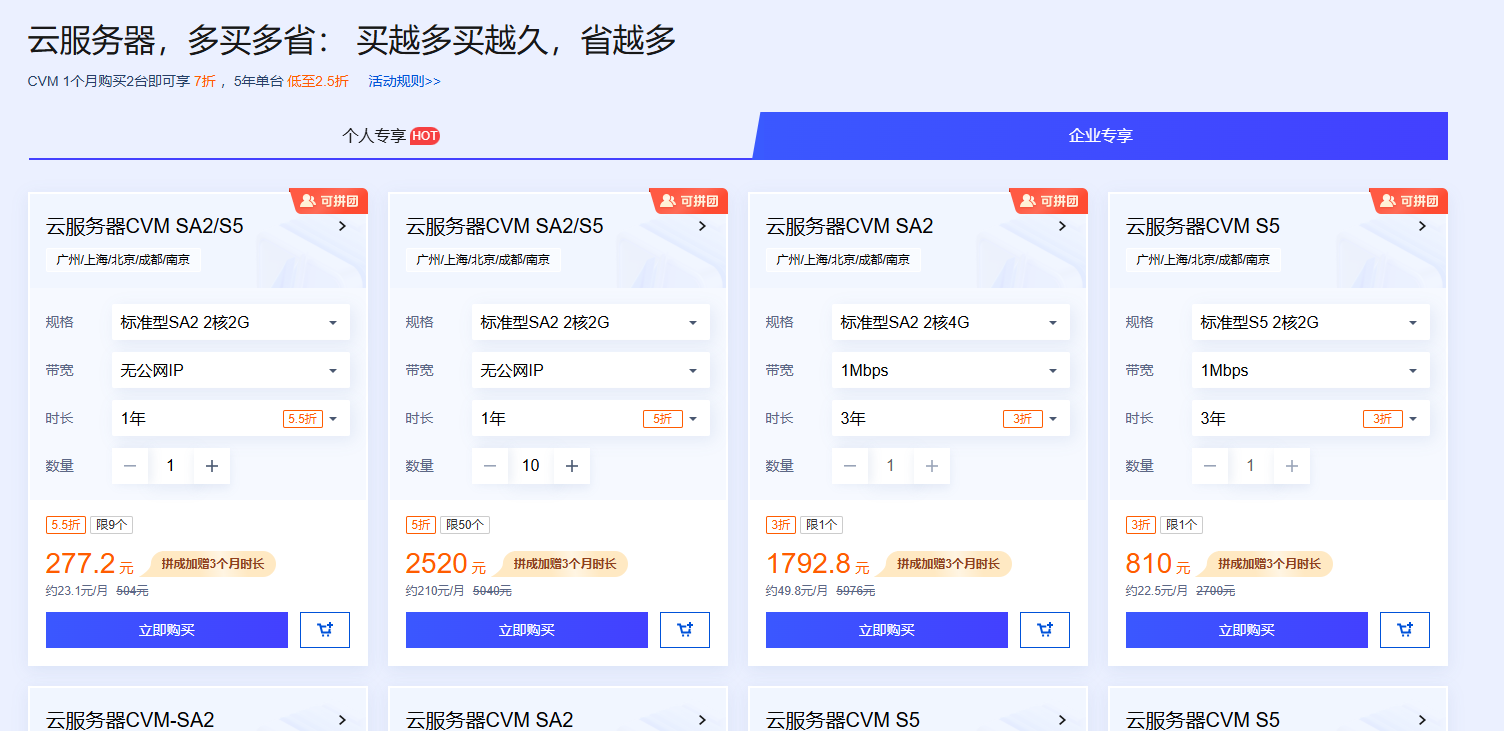
Task: Switch to 个人专享 tab
Action: pos(390,135)
